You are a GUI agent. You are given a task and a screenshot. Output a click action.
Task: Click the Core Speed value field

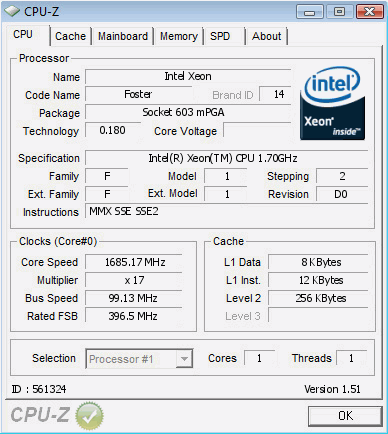pyautogui.click(x=134, y=262)
